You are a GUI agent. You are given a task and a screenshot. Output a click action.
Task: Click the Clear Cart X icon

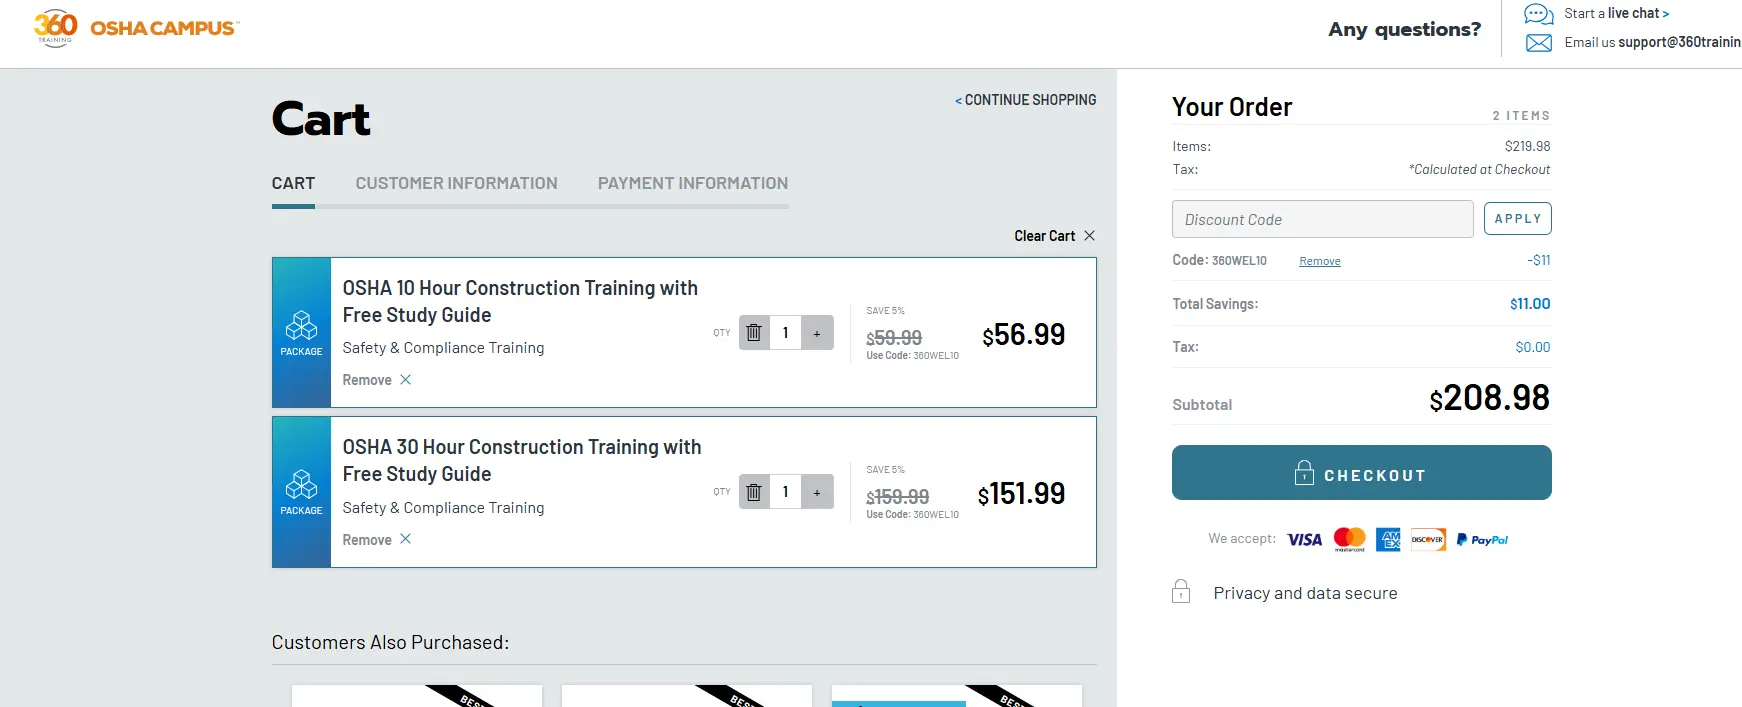coord(1089,236)
